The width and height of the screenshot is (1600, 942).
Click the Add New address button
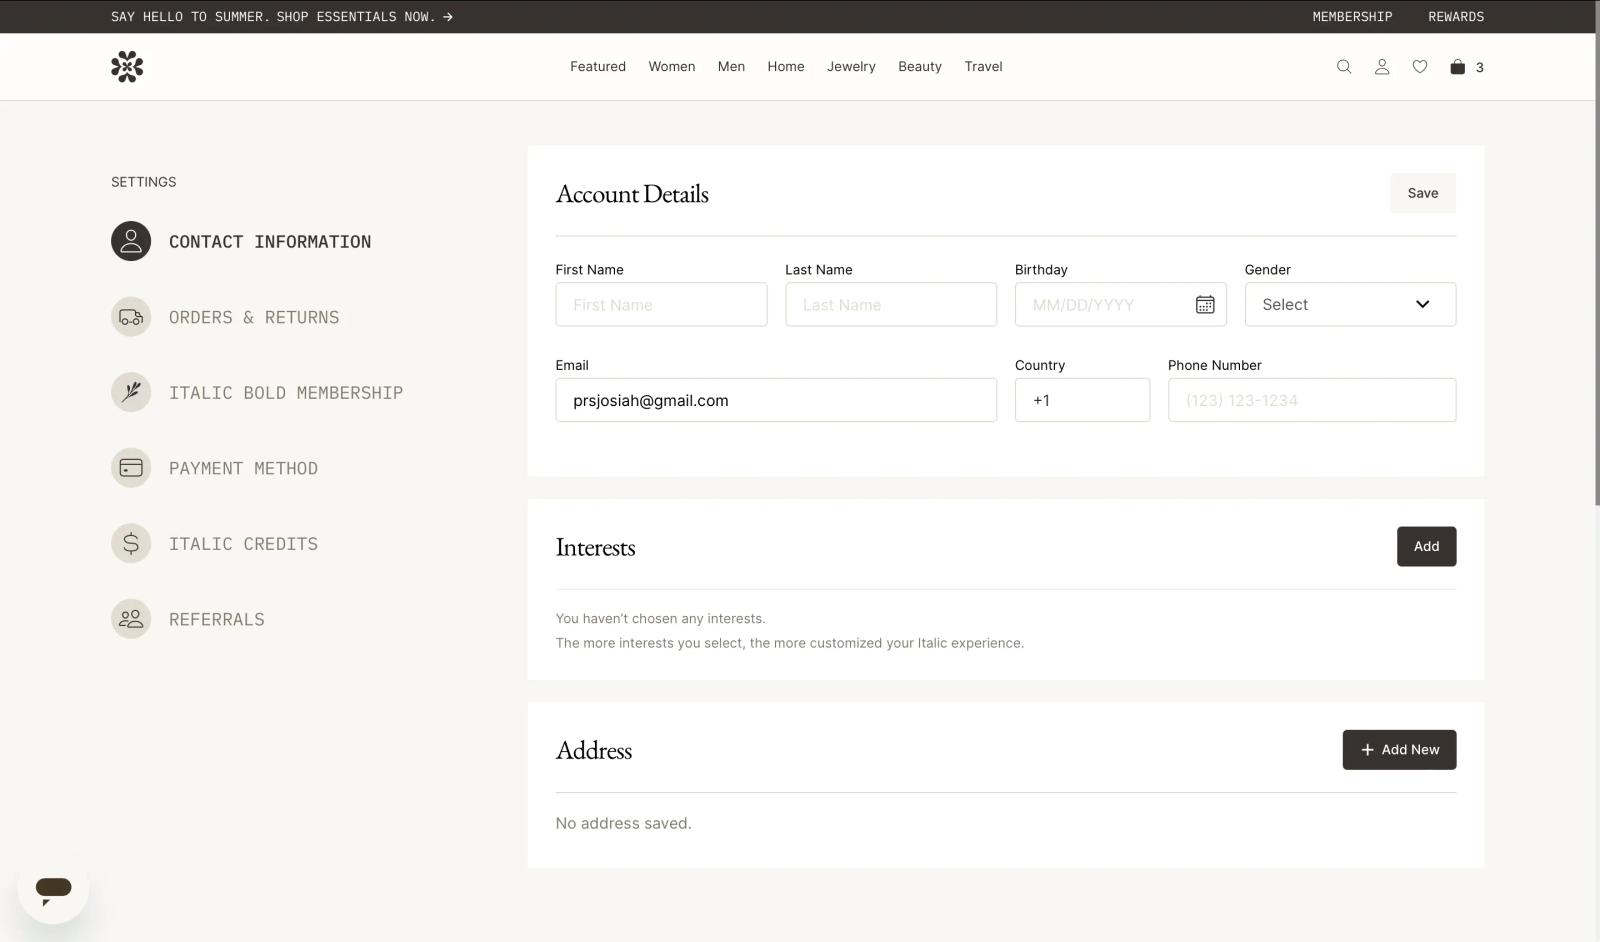click(x=1399, y=750)
